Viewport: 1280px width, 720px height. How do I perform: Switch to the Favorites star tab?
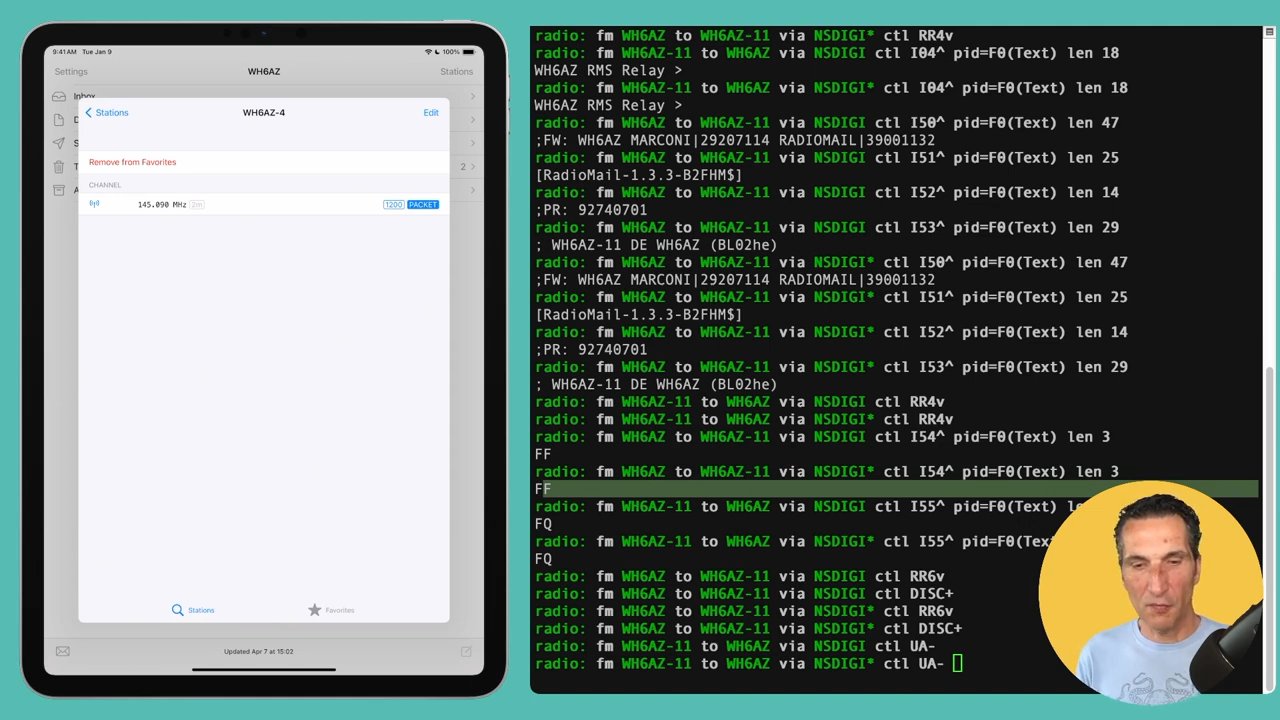pos(331,610)
